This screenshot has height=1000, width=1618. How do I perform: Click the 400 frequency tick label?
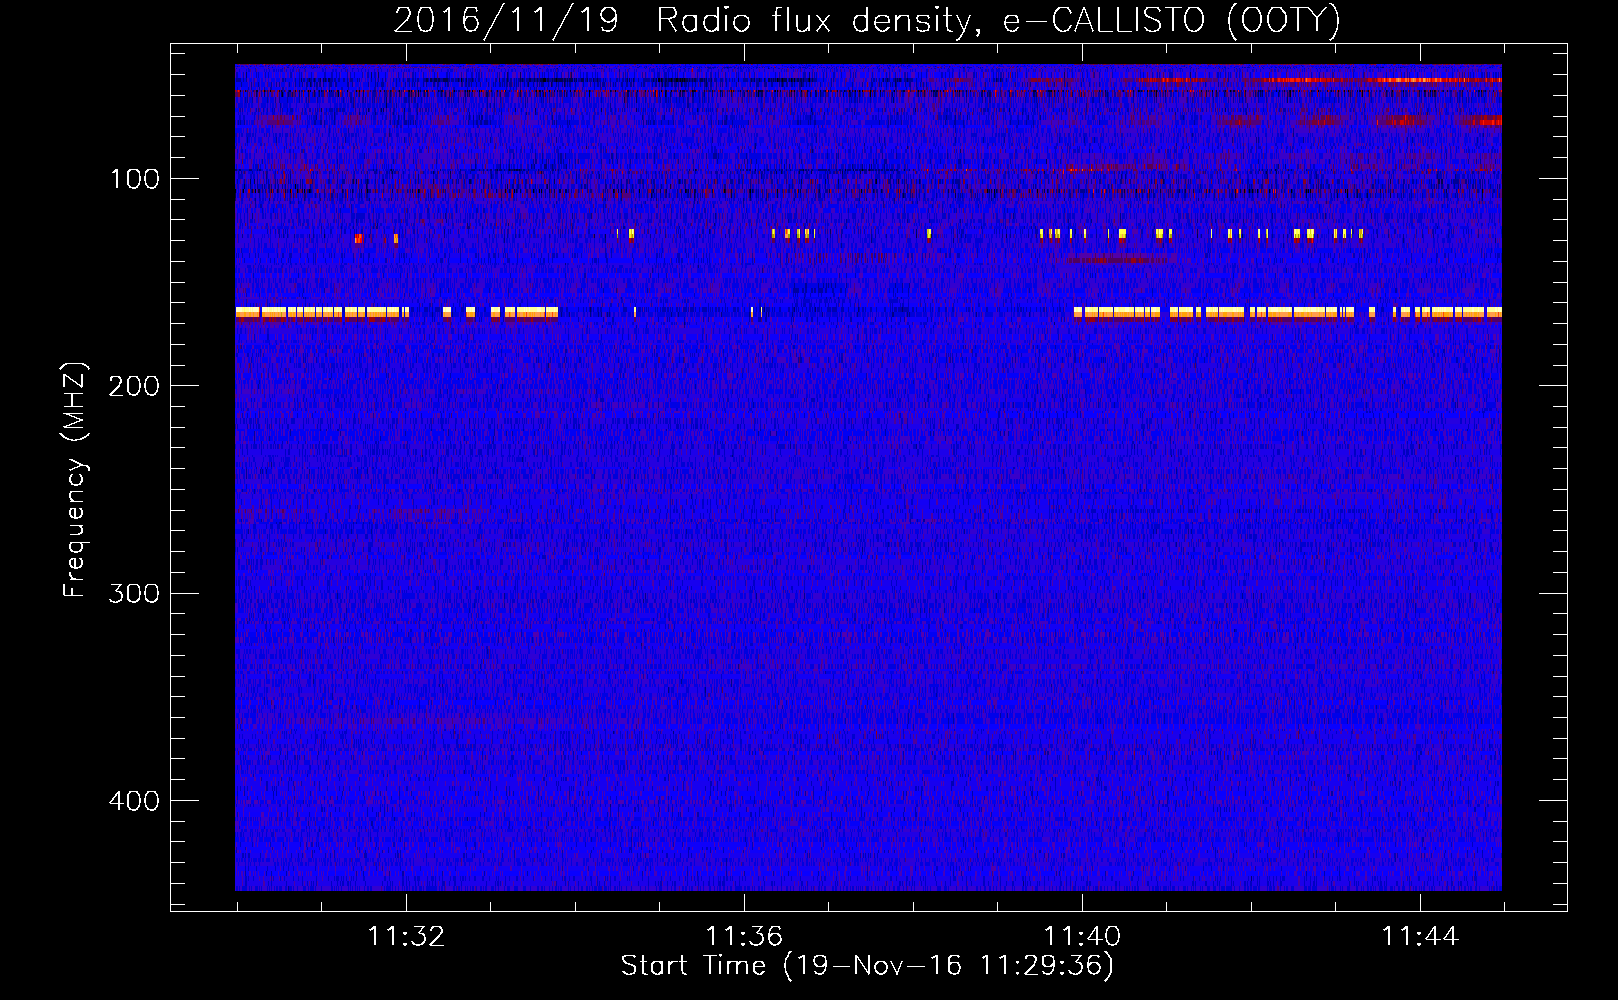click(x=134, y=801)
